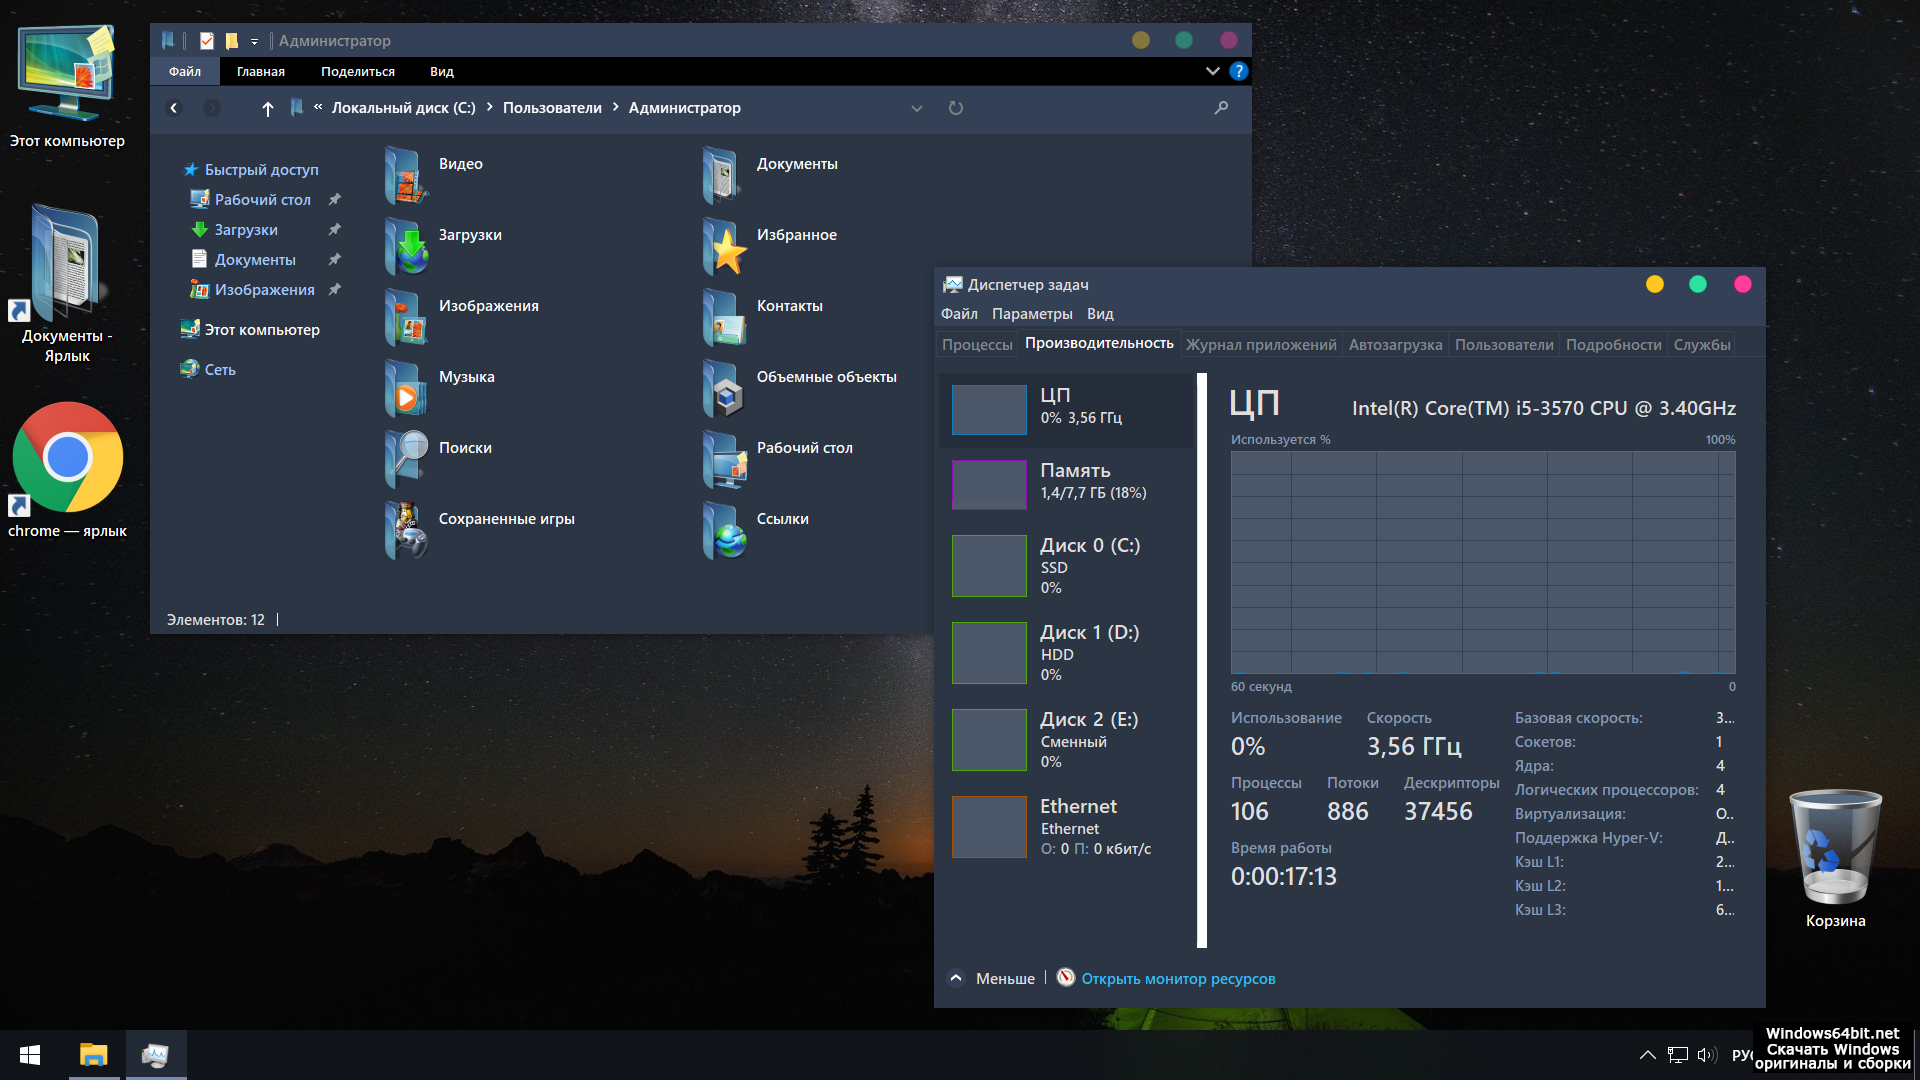
Task: Click the up-arrow navigation button
Action: (x=267, y=108)
